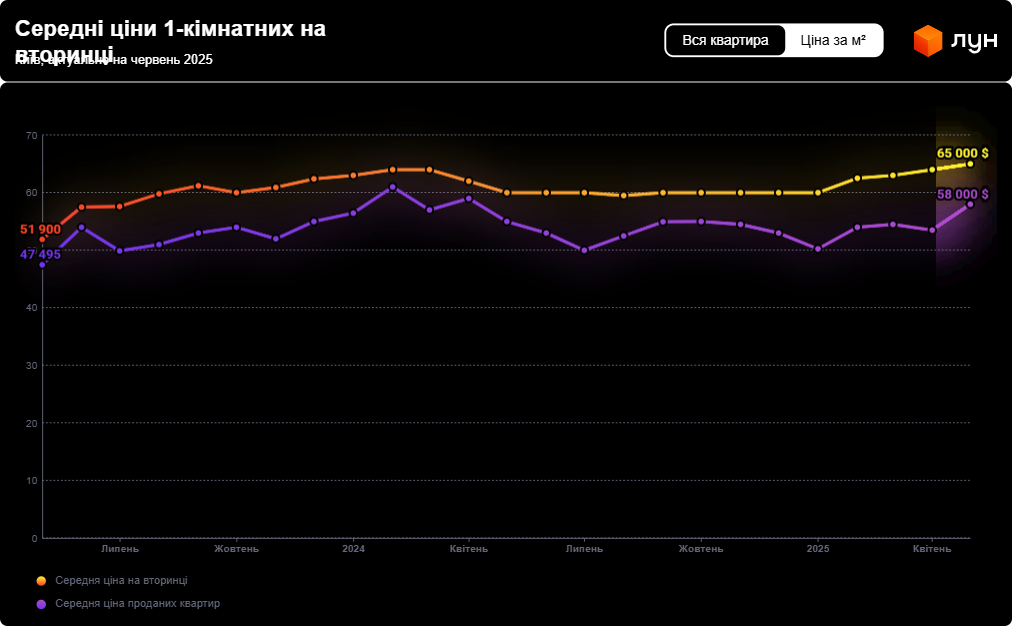Click the first red point near 51 900

[42, 239]
